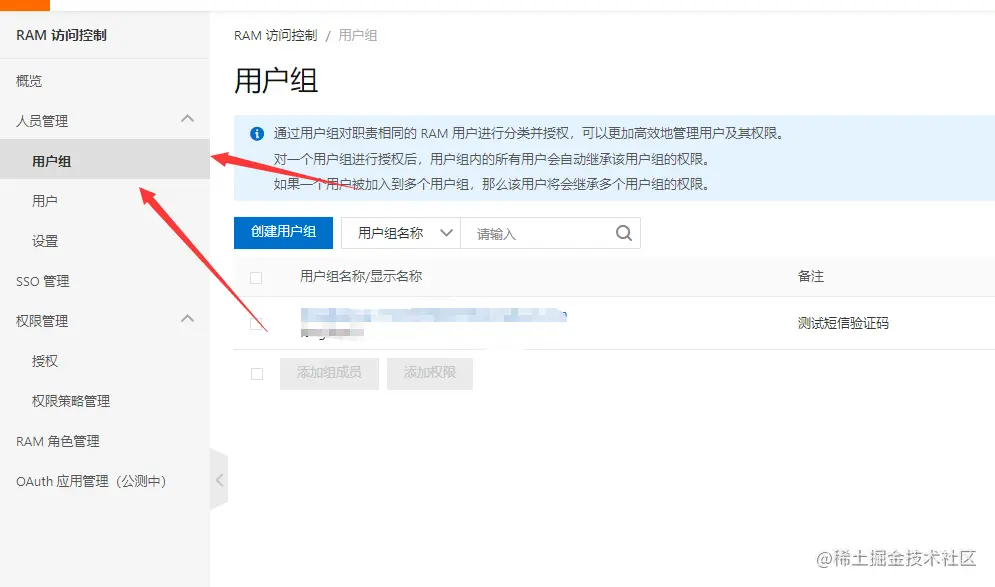Focus the 请输入 search input field
Screen dimensions: 995x587
tap(538, 233)
